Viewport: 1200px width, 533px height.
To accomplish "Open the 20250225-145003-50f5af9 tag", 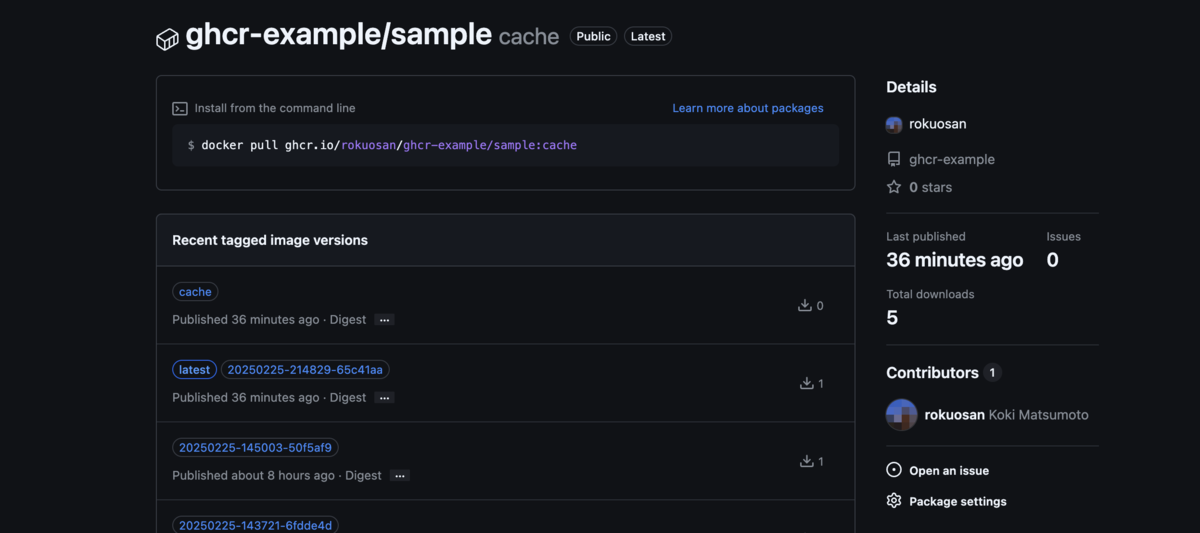I will pos(255,448).
